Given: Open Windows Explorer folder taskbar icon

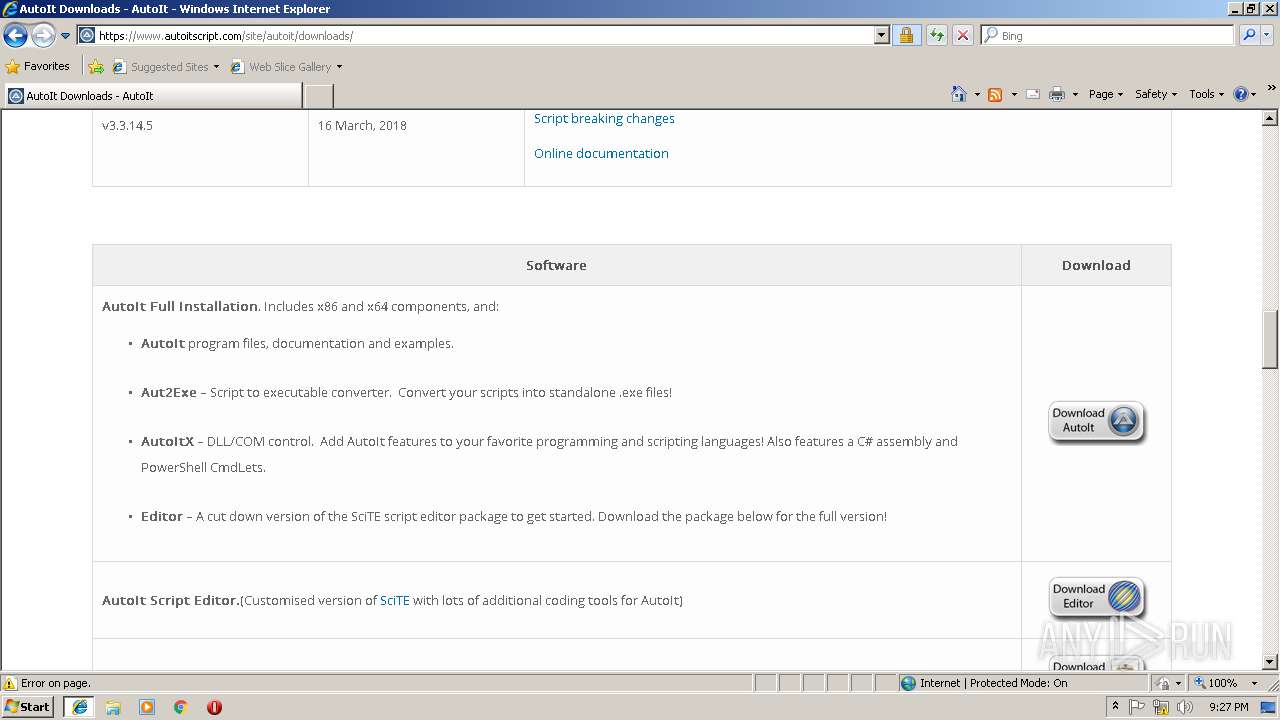Looking at the screenshot, I should click(113, 707).
